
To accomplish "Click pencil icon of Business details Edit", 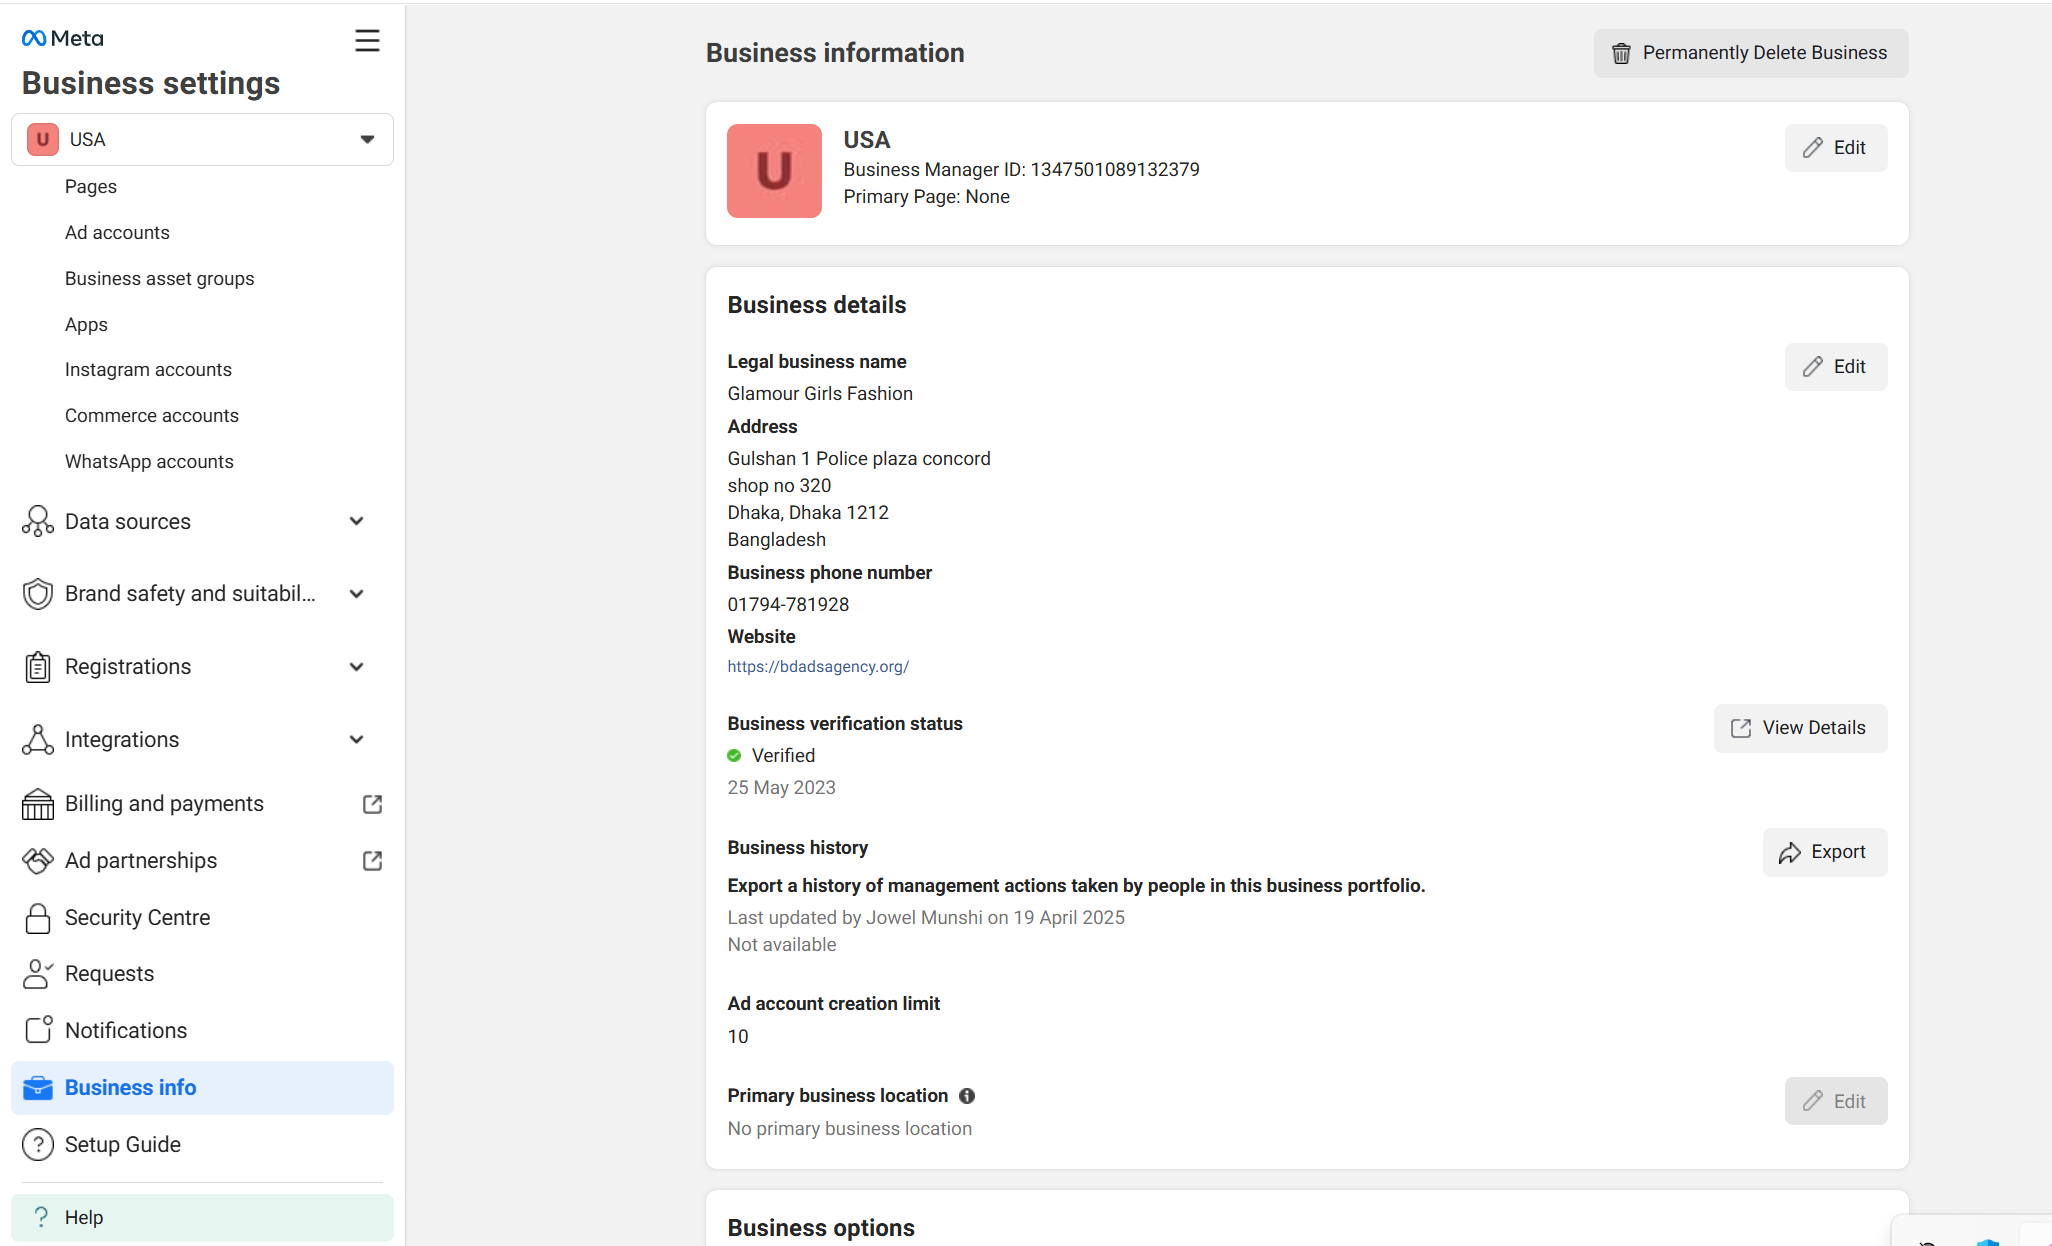I will pos(1813,367).
